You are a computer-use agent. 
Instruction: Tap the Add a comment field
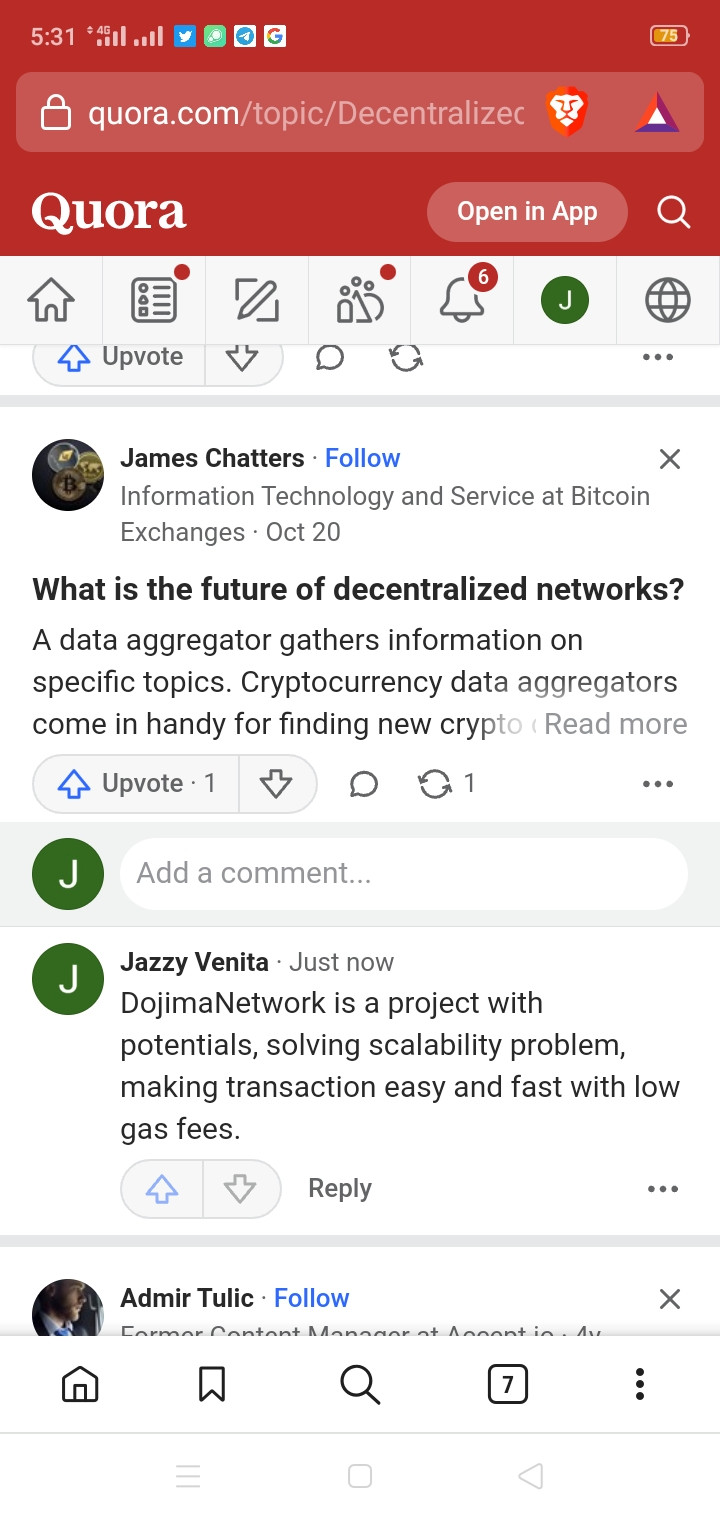[403, 873]
